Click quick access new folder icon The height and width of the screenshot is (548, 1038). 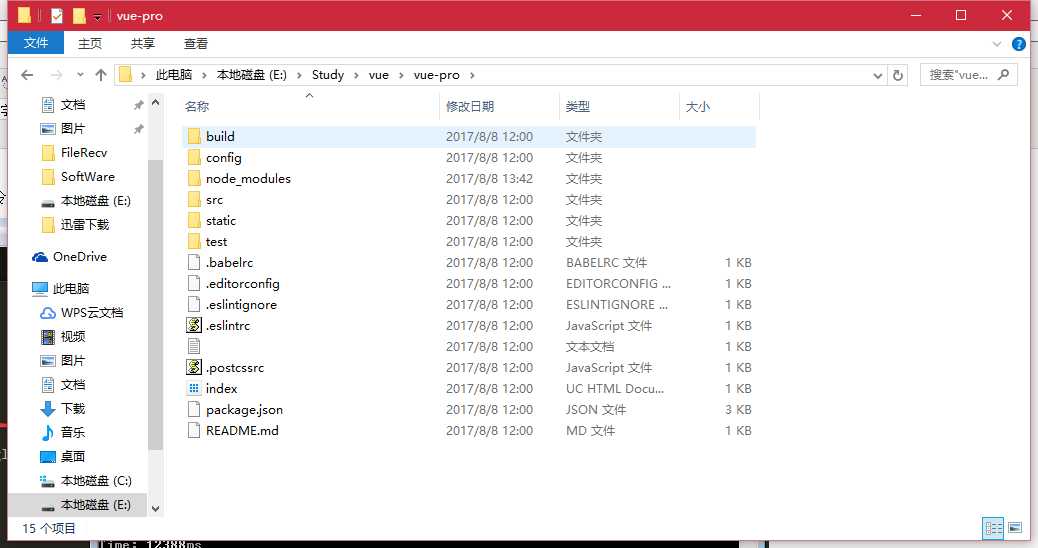pos(79,15)
